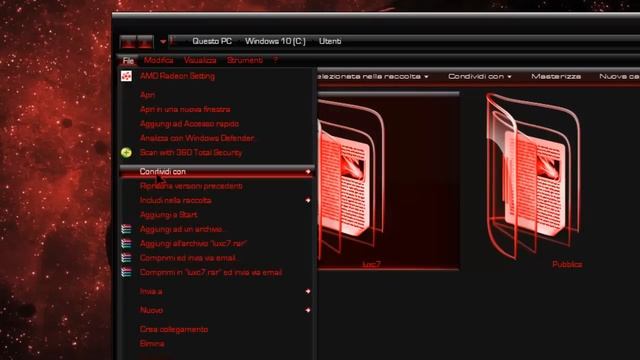
Task: Open the Strumenti menu
Action: coord(244,60)
